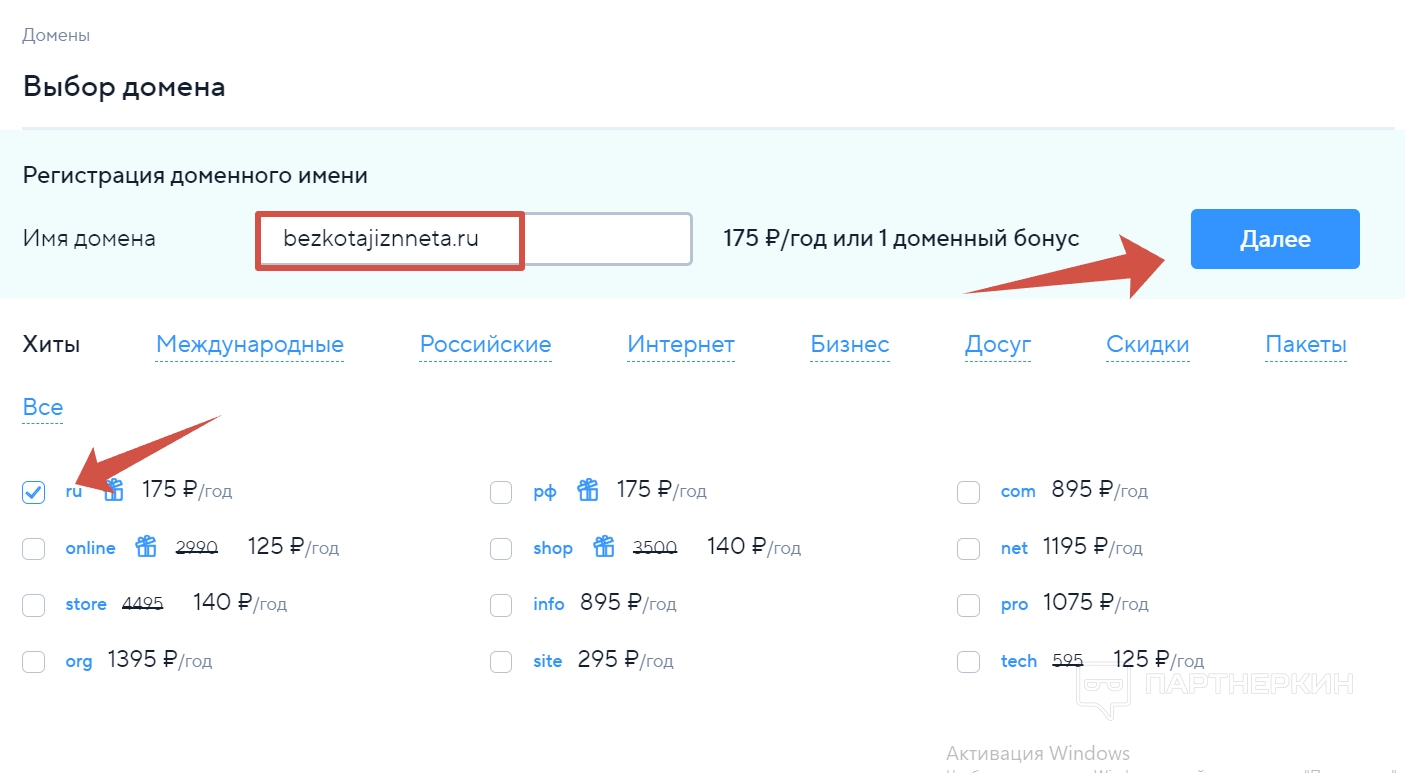Check the tech domain zone box
Screen dimensions: 1405x773
[x=968, y=662]
